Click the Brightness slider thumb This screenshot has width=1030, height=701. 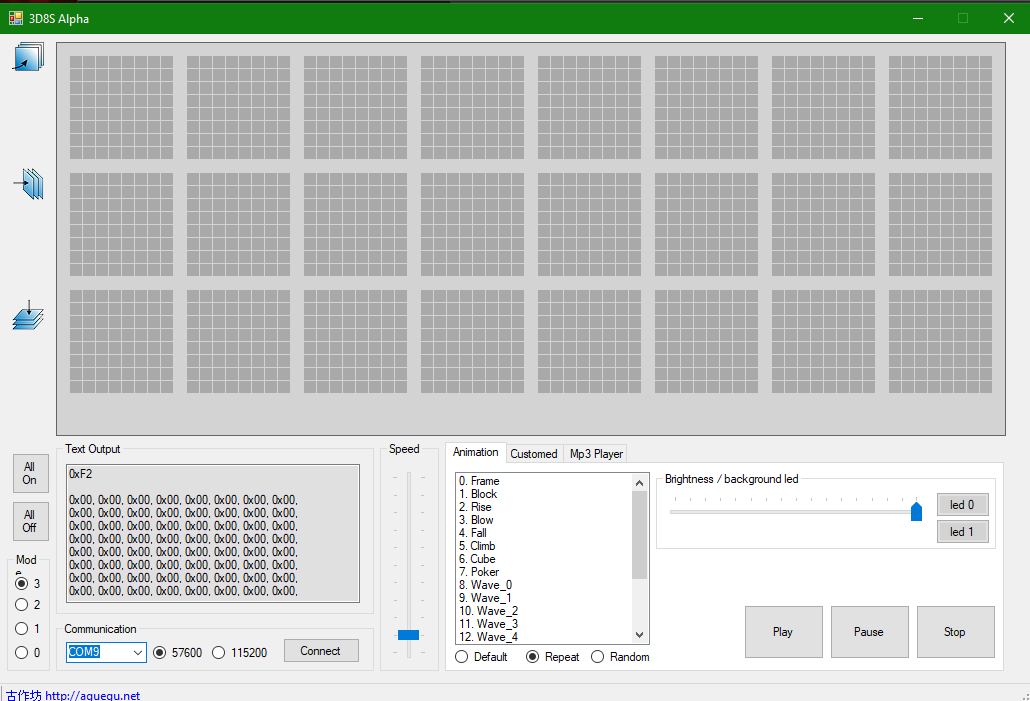coord(916,510)
